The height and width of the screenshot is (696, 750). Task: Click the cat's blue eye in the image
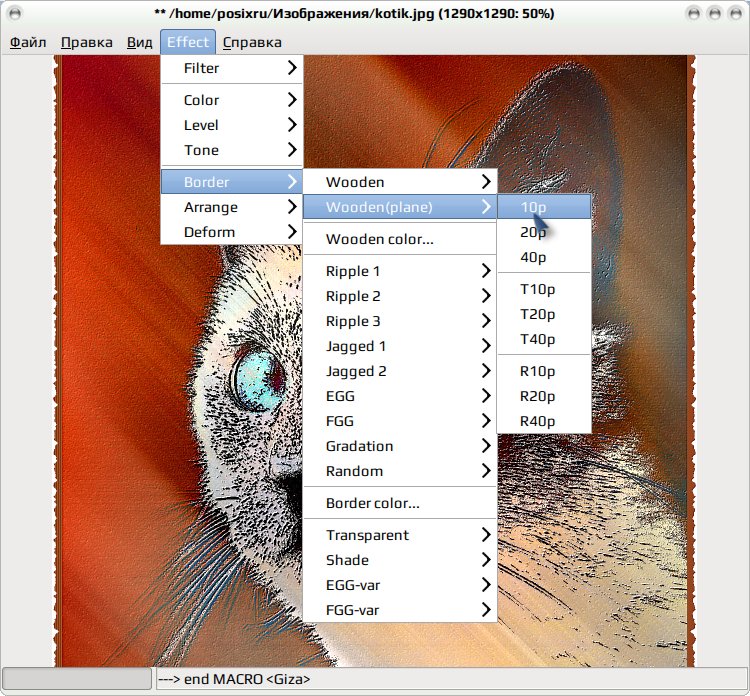click(x=257, y=380)
